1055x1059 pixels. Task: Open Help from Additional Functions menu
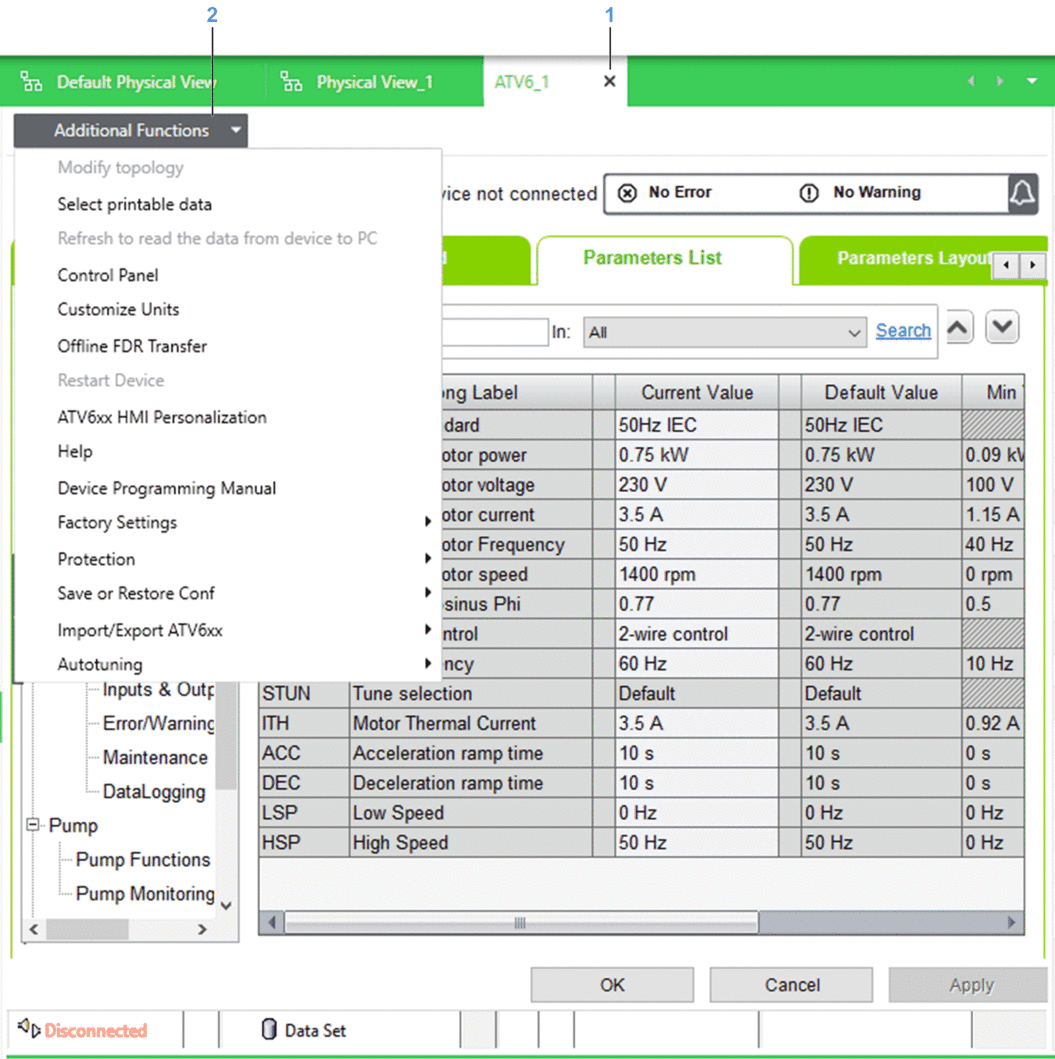coord(75,451)
